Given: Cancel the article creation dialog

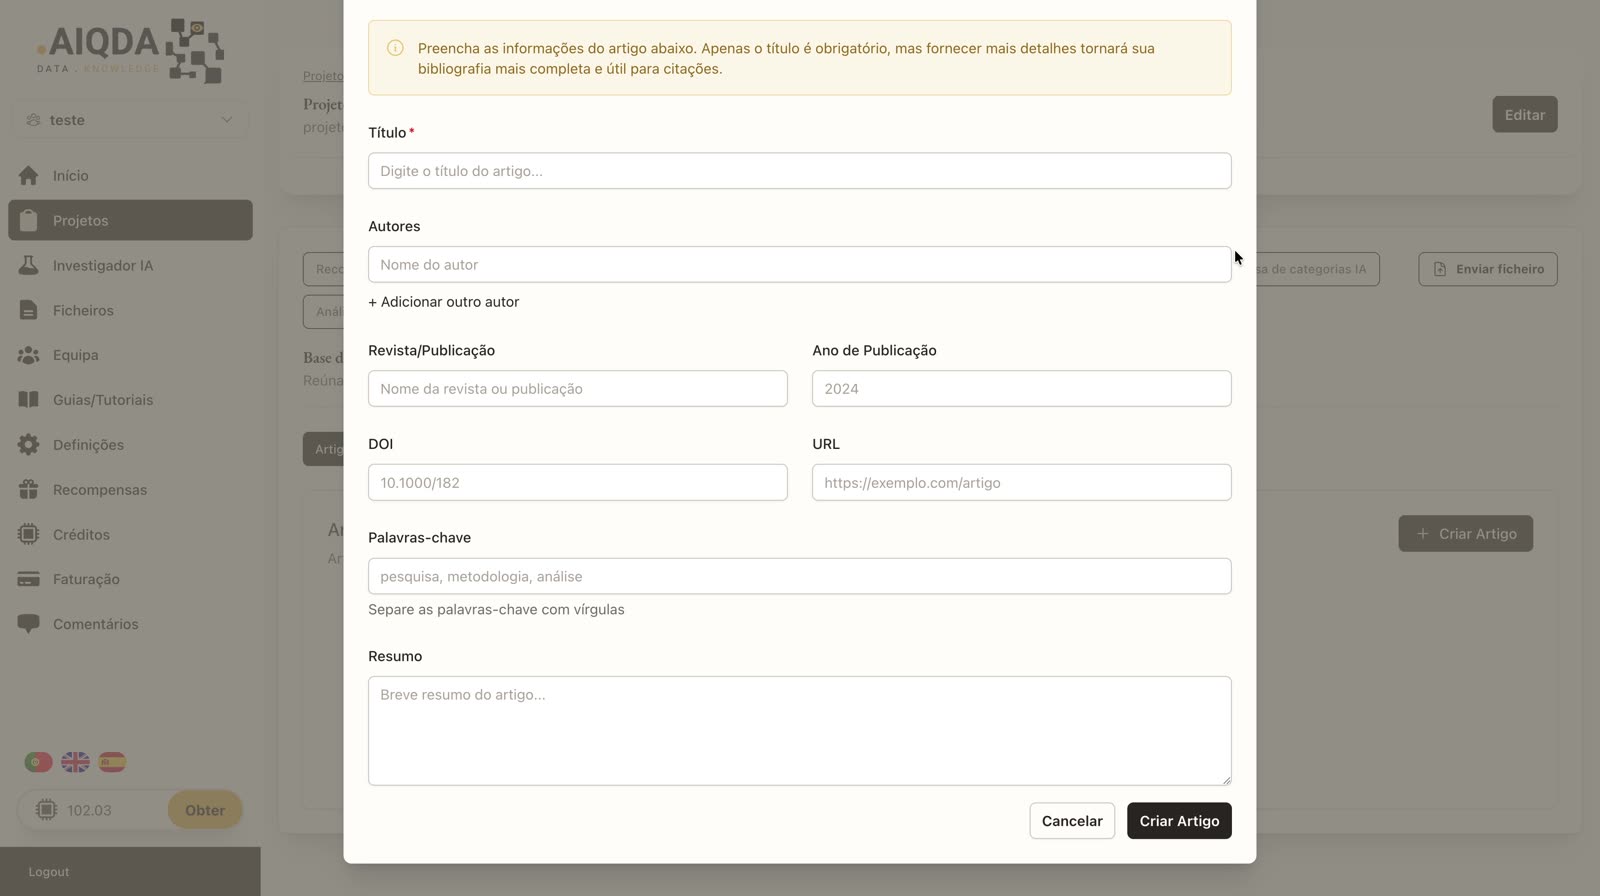Looking at the screenshot, I should tap(1072, 821).
